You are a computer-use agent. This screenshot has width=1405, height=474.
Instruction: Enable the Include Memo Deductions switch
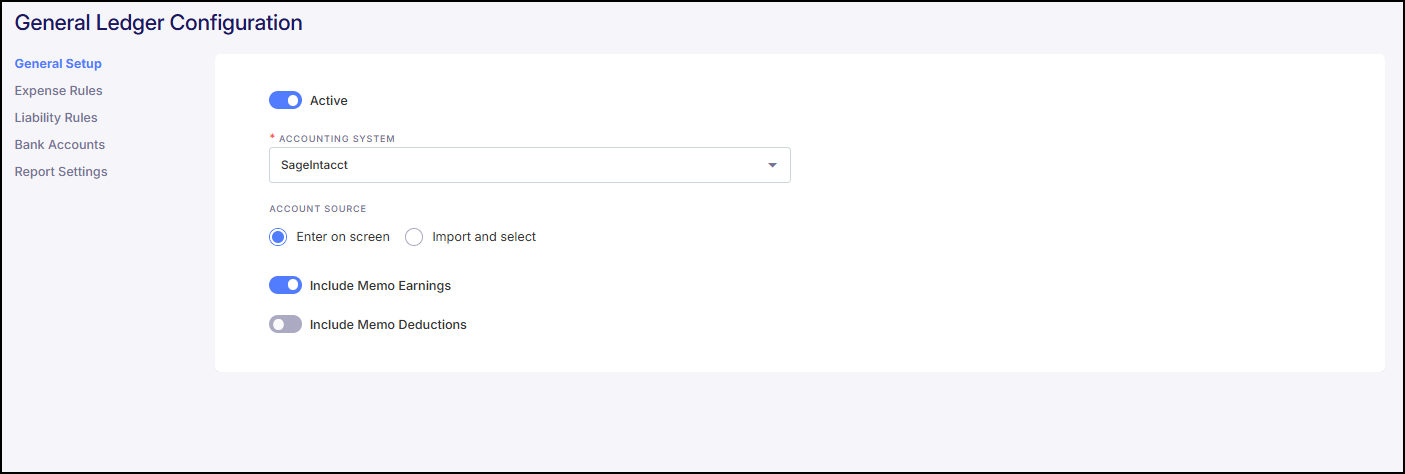[285, 324]
